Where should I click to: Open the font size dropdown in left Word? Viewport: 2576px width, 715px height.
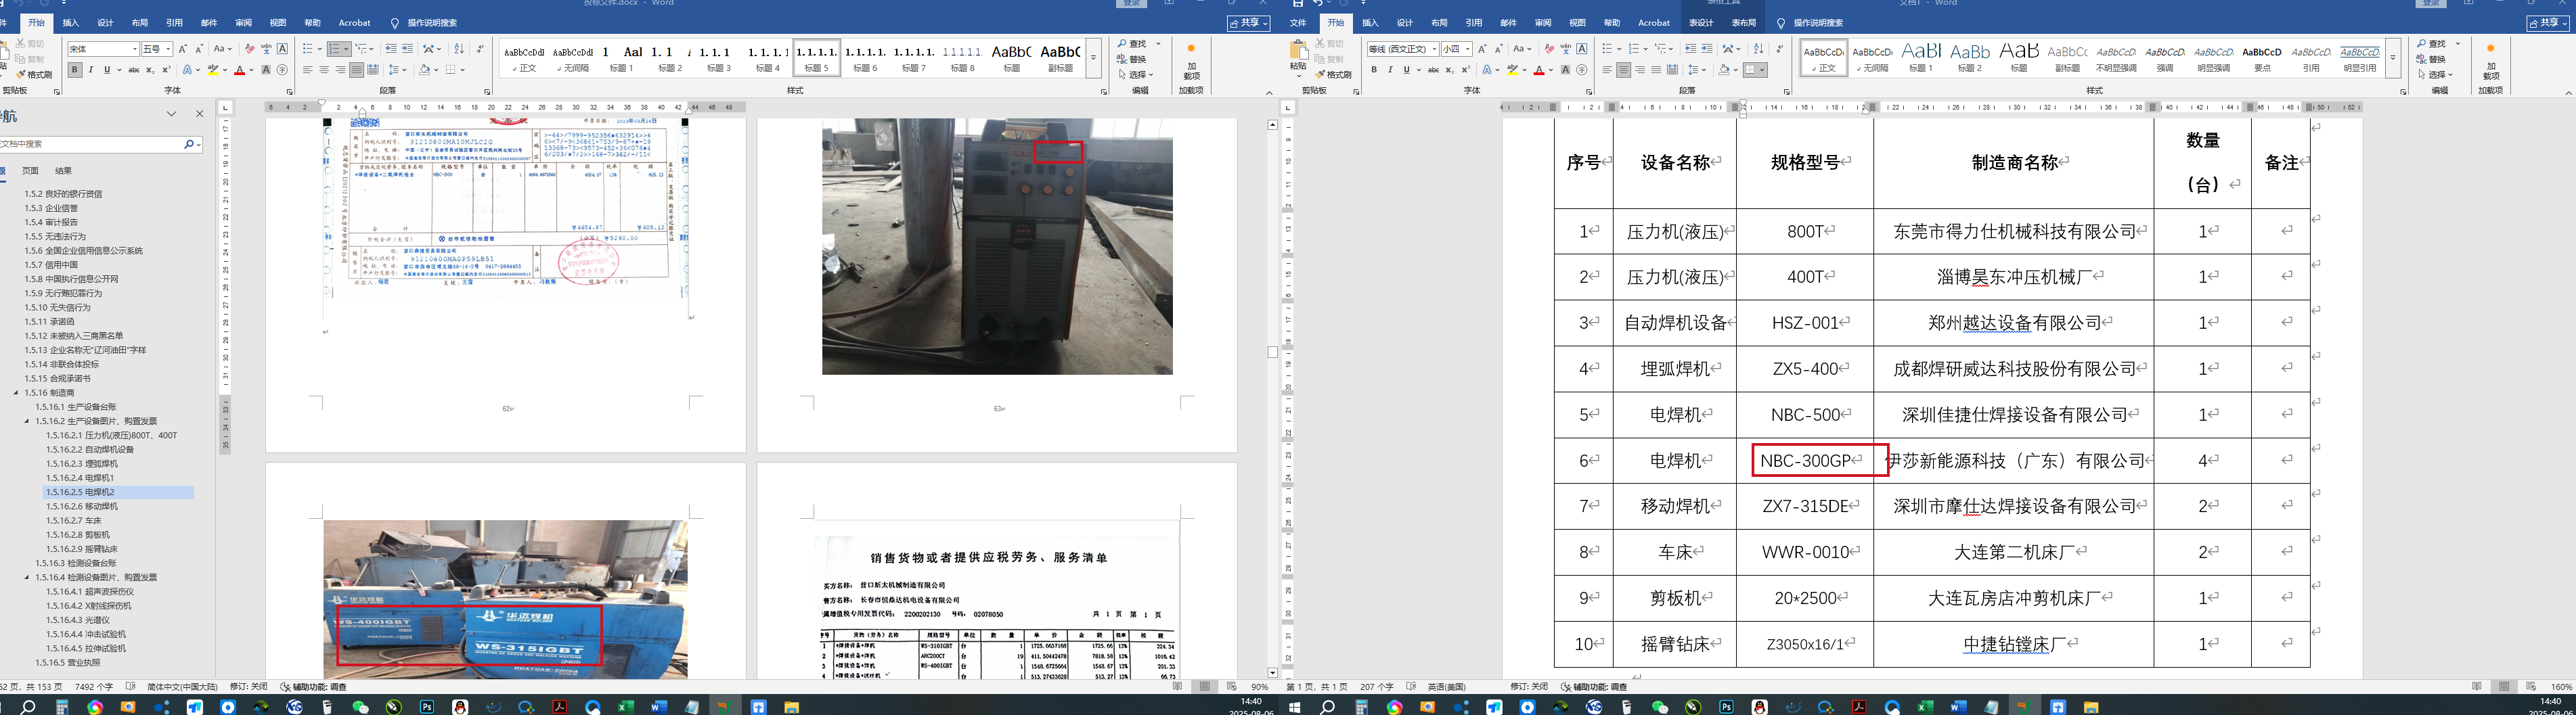pos(169,49)
